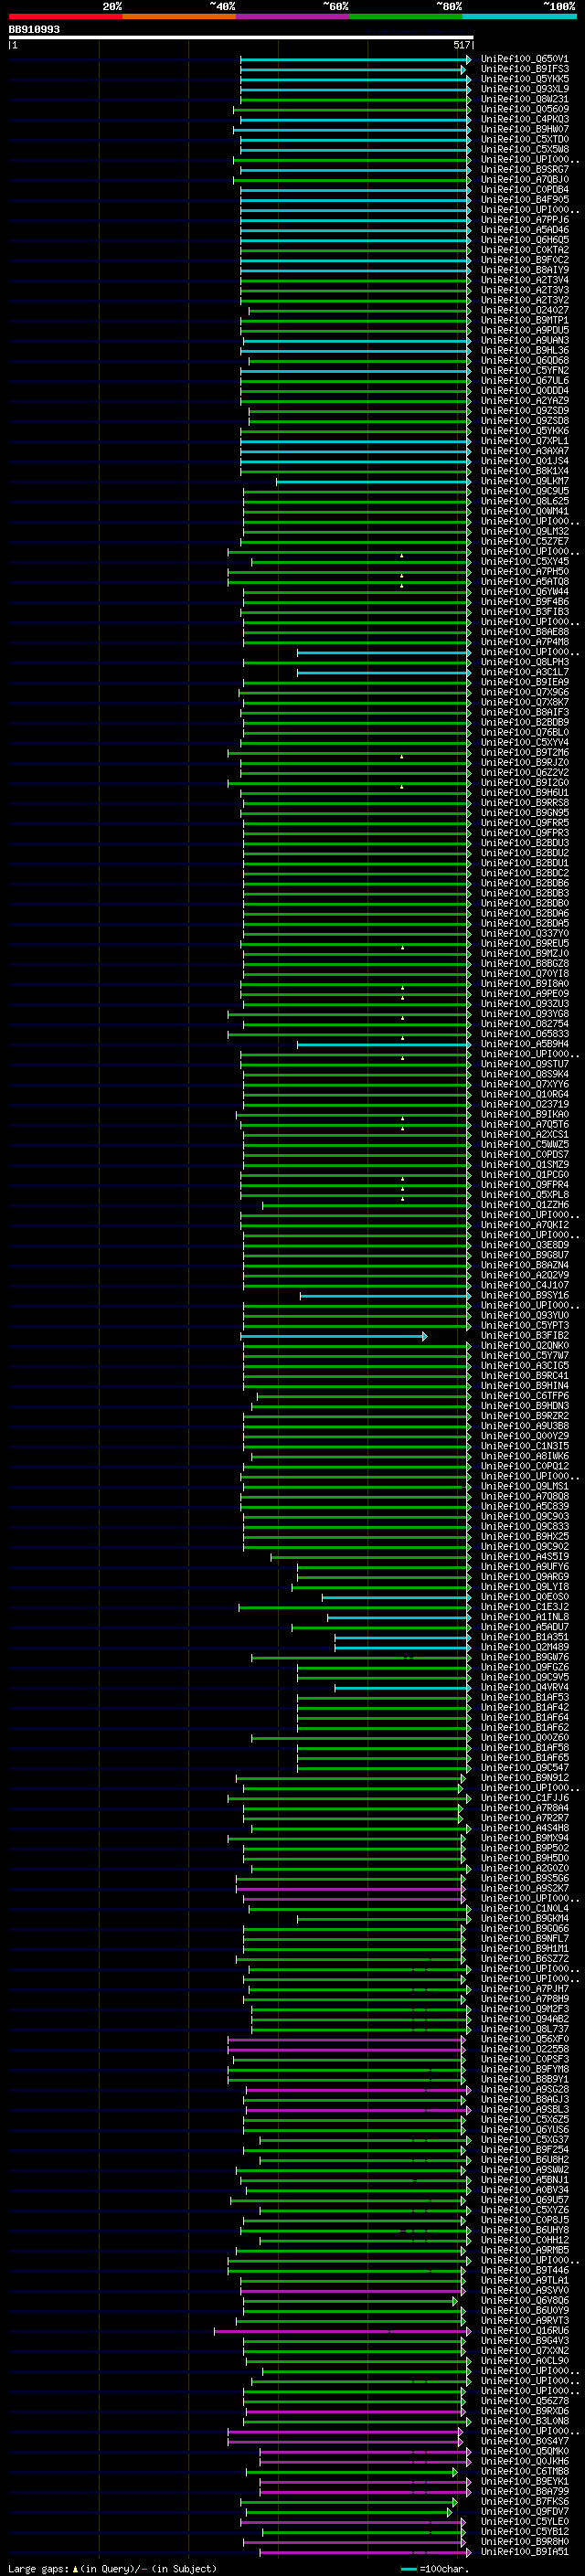This screenshot has height=2576, width=585.
Task: Click the query ID BB910993
Action: pyautogui.click(x=34, y=30)
